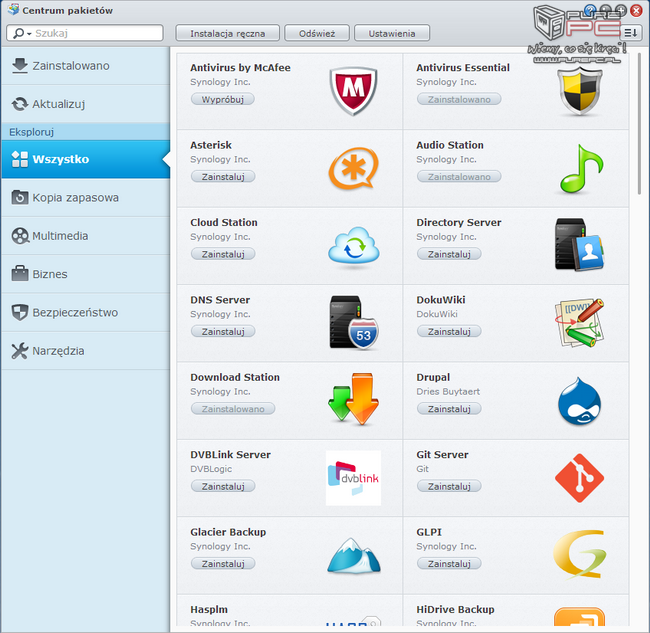Screen dimensions: 650x633
Task: Click the Hasplm package title
Action: click(x=209, y=609)
